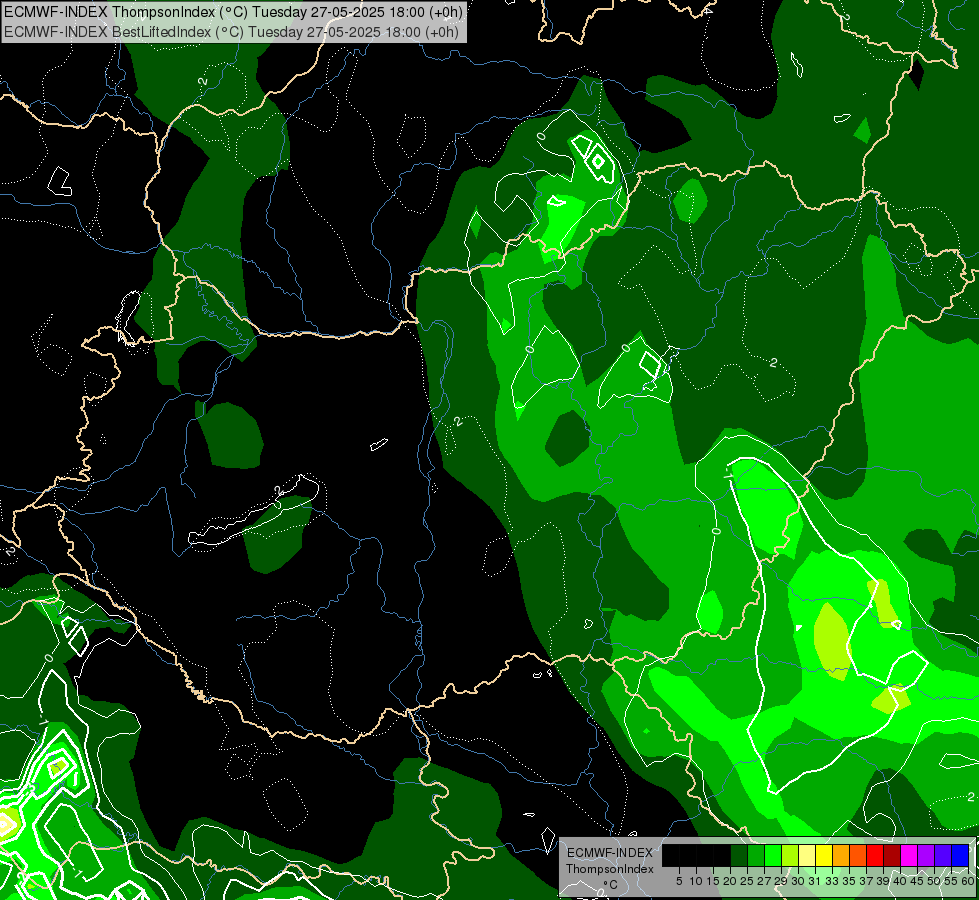Click the magenta 40–45 legend swatch
Image resolution: width=979 pixels, height=900 pixels.
tap(908, 855)
